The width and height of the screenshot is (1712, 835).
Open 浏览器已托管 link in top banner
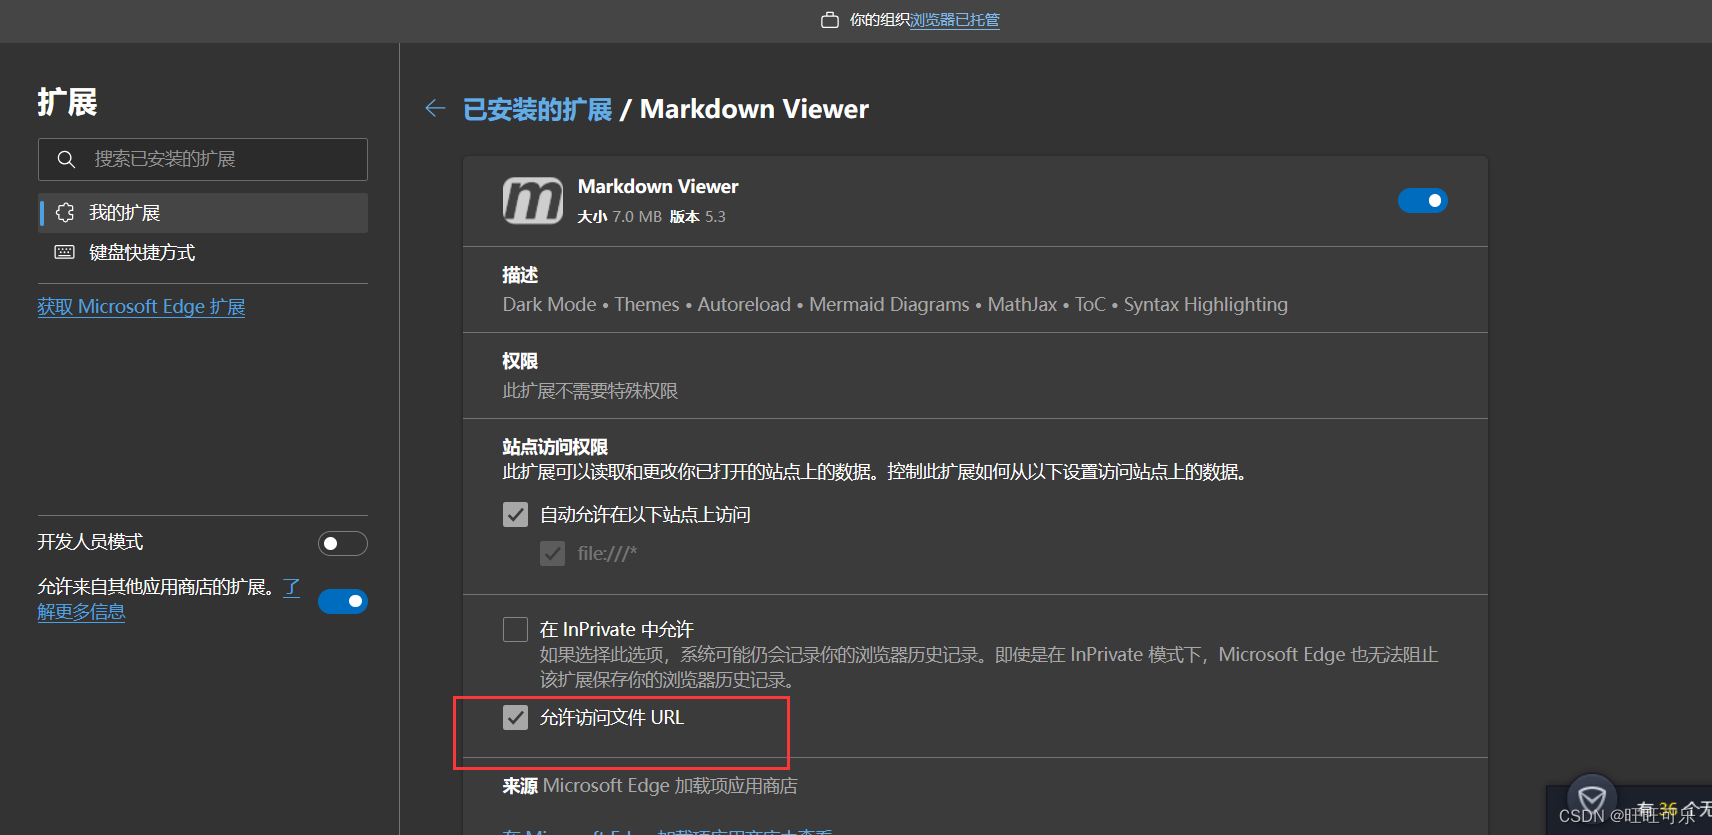955,20
